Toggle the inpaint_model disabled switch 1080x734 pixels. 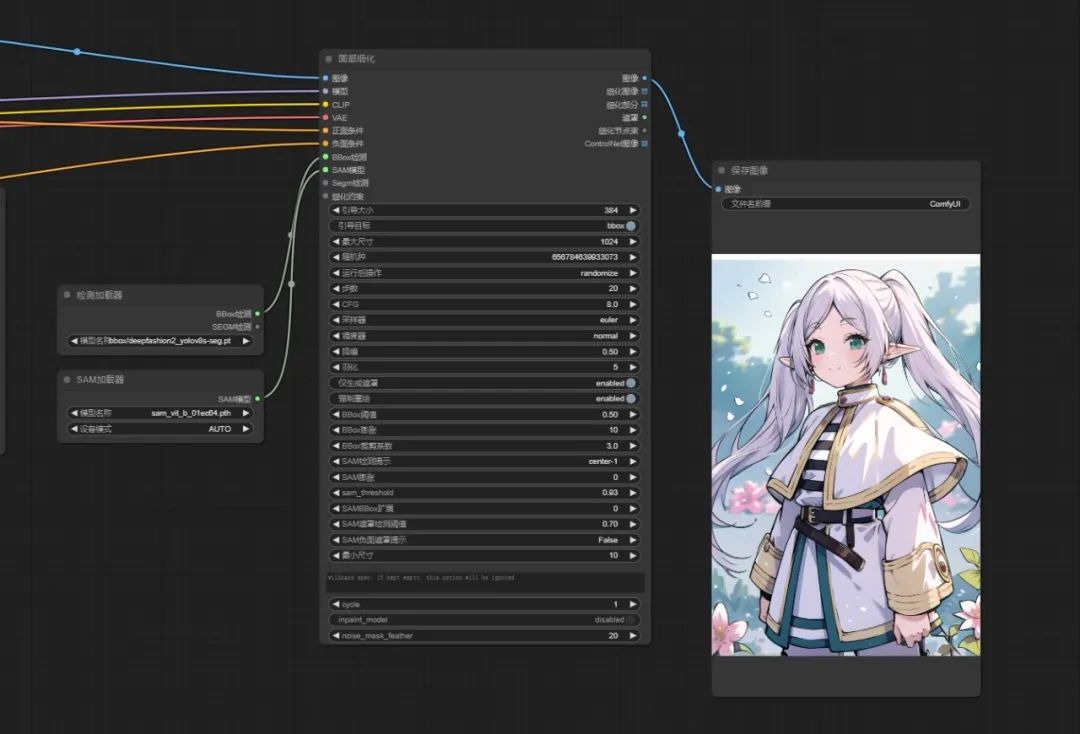click(631, 620)
